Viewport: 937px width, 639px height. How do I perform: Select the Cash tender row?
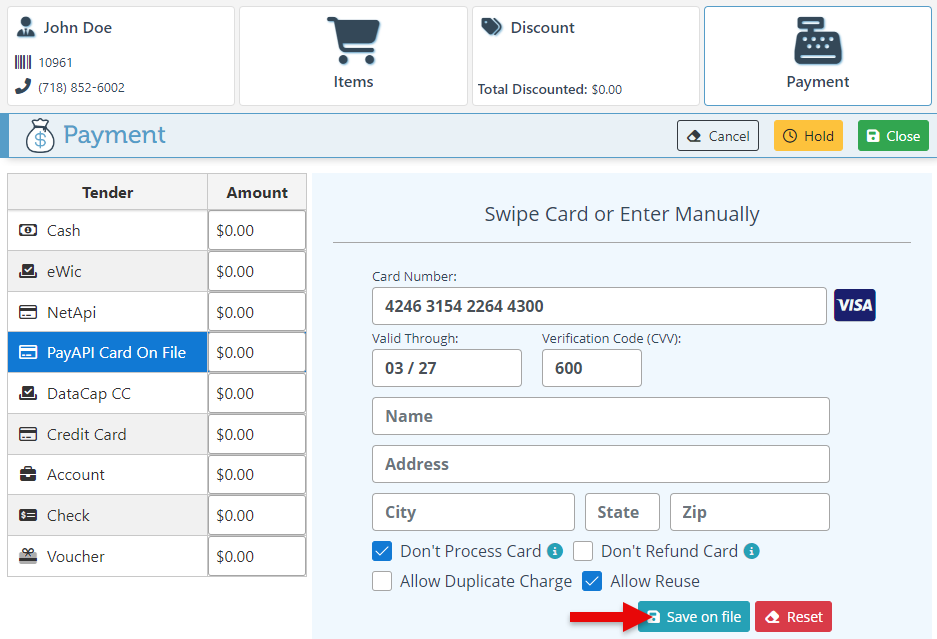click(x=107, y=231)
